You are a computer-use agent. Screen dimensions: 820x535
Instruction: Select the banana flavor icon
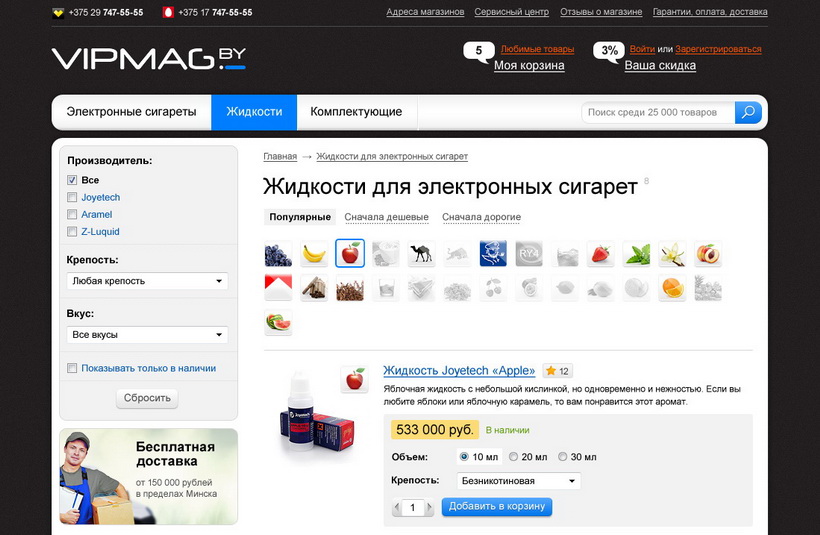coord(314,254)
